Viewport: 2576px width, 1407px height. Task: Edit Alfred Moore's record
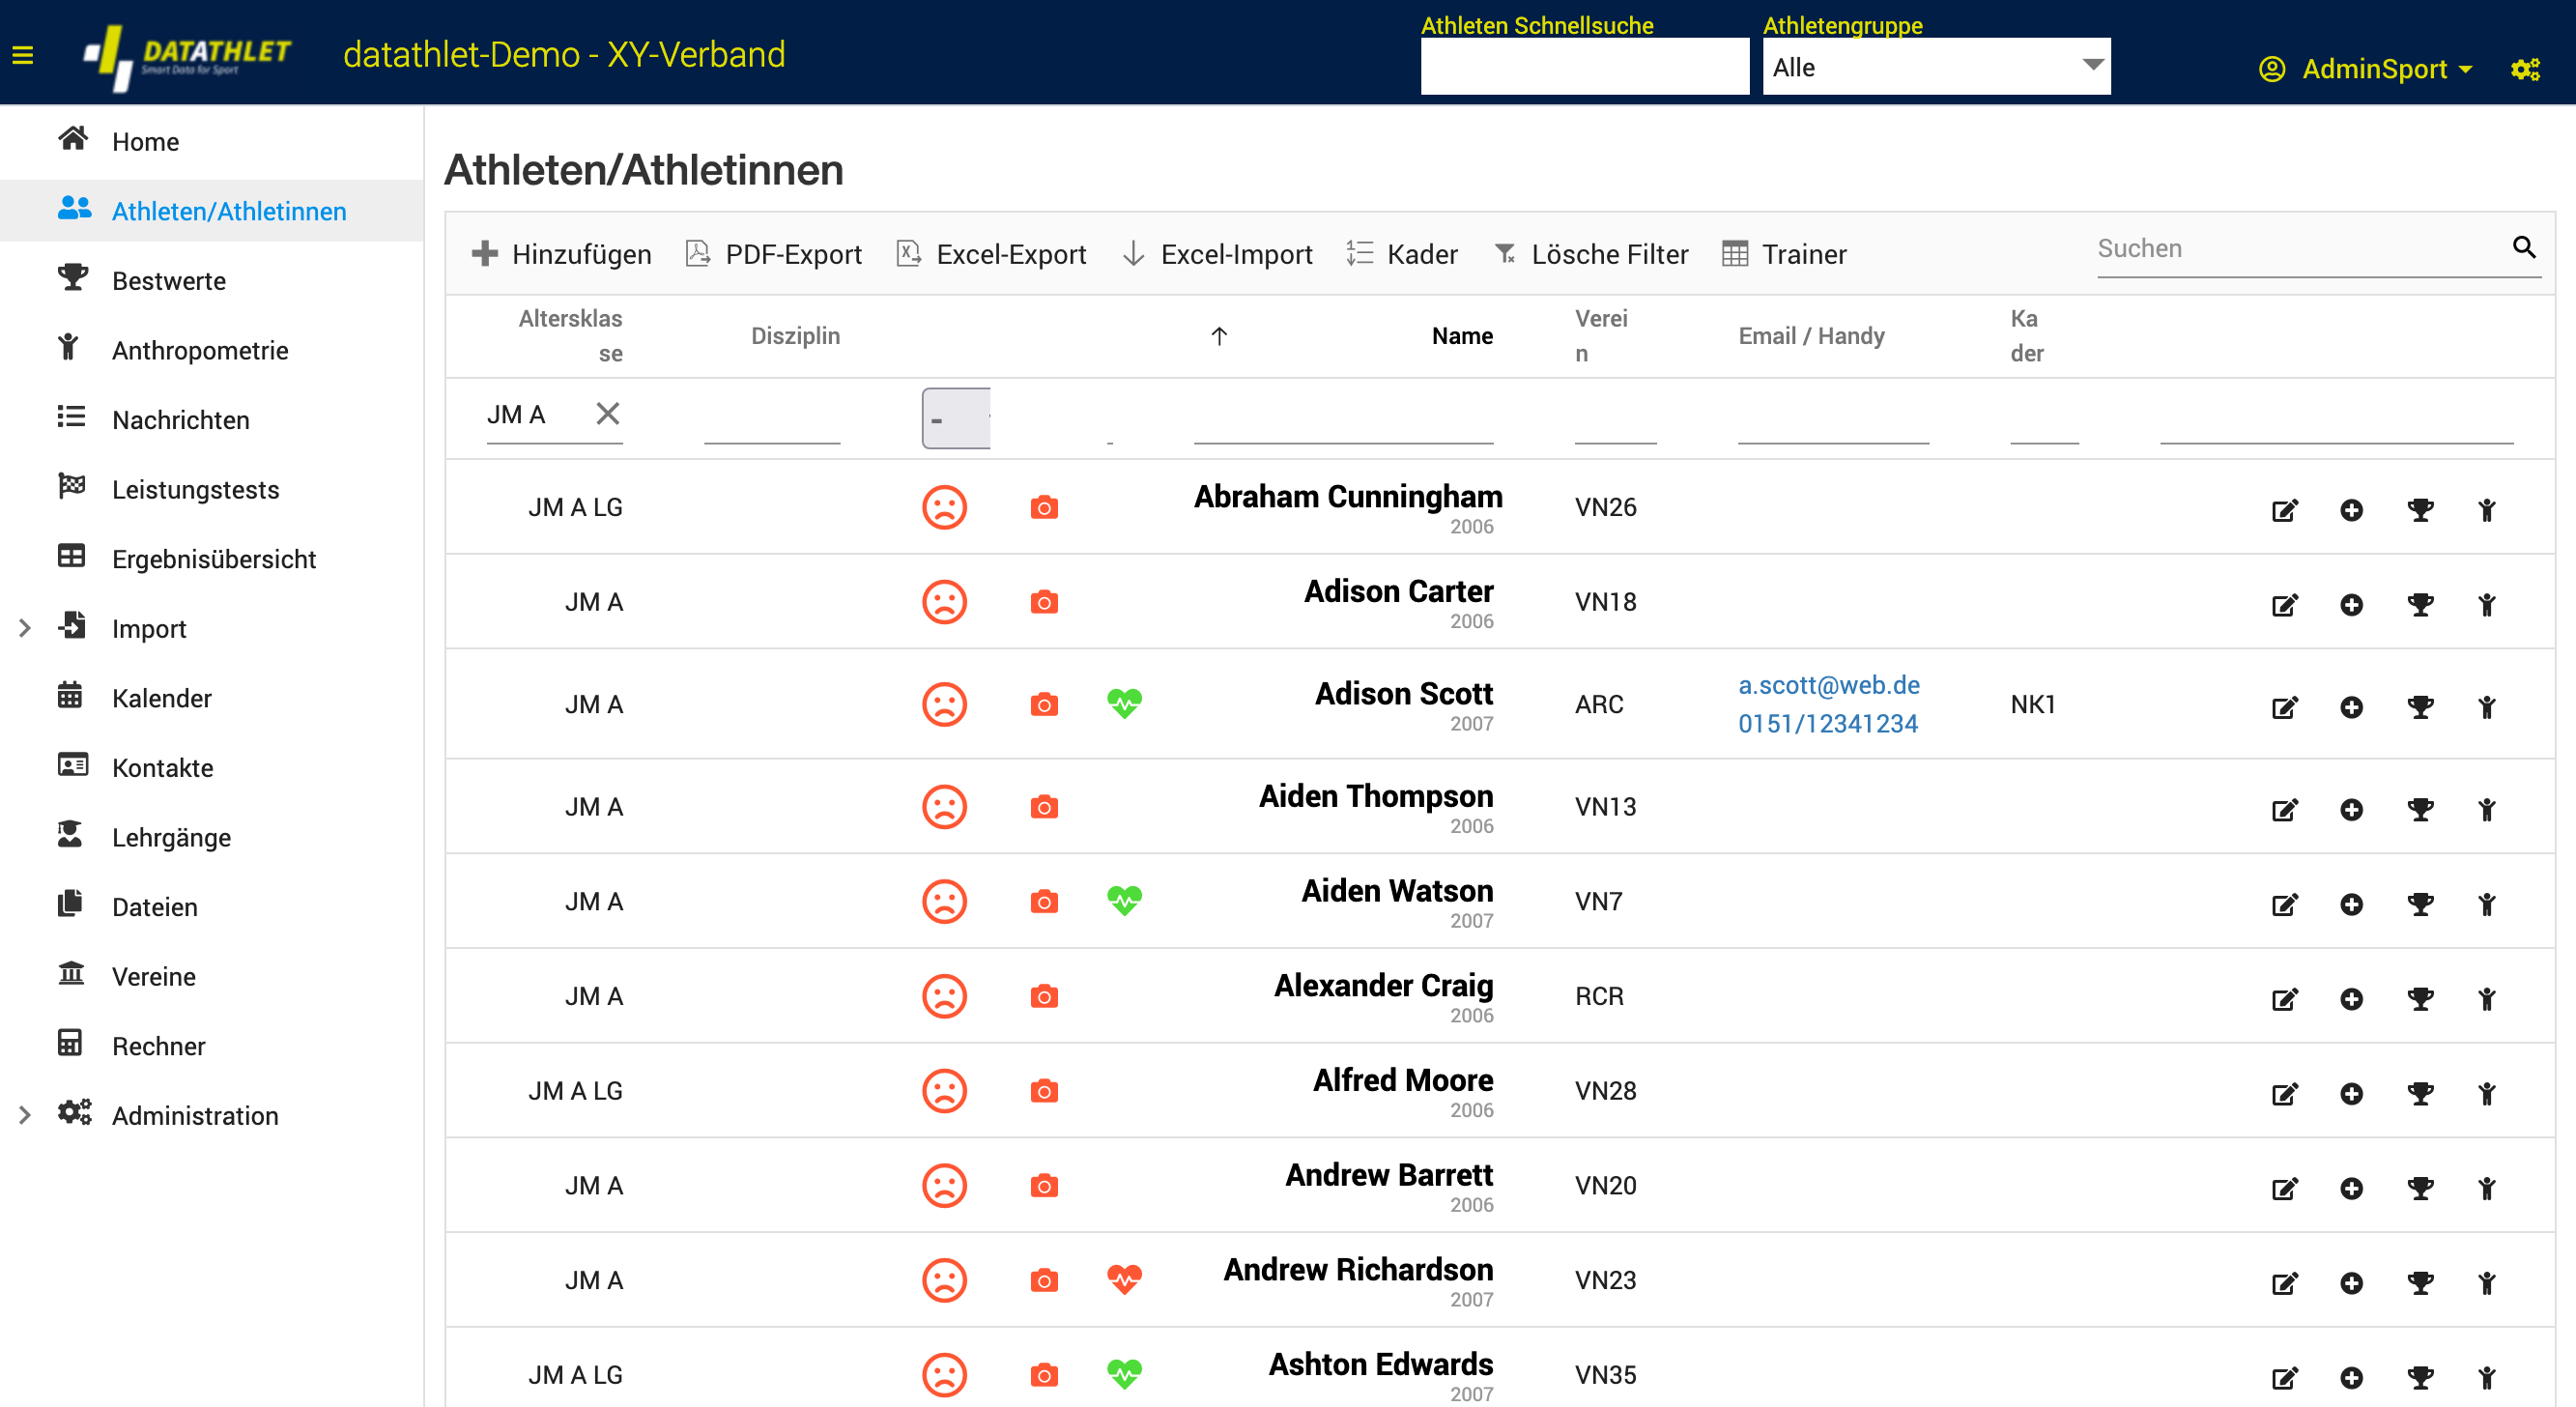2285,1093
